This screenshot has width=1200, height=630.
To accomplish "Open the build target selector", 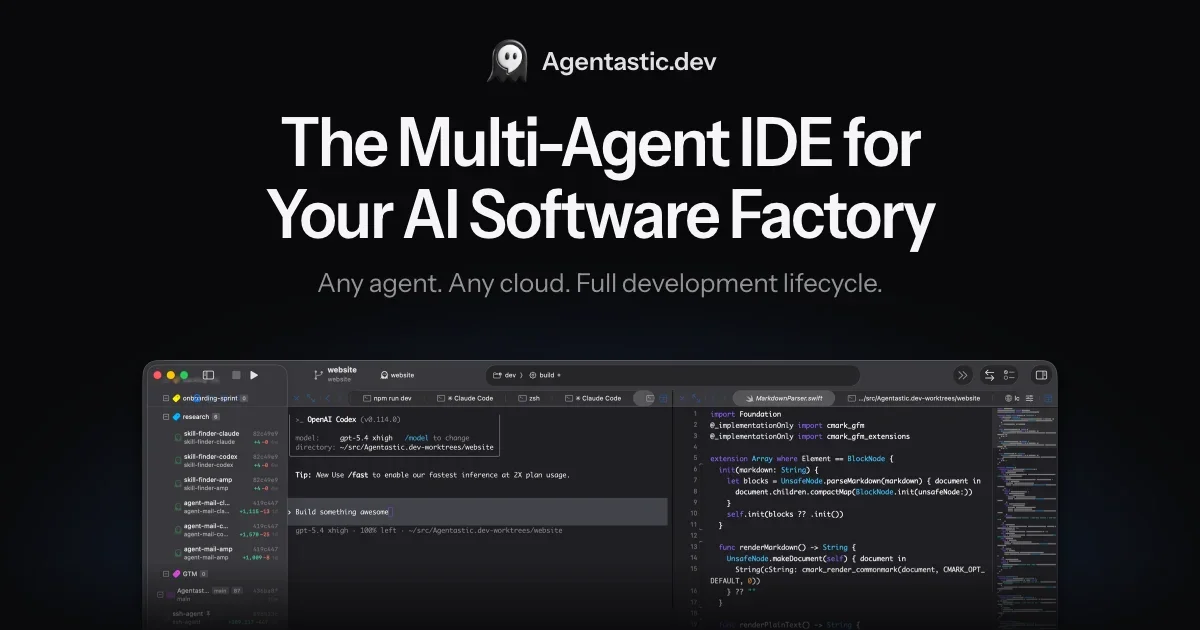I will click(545, 375).
